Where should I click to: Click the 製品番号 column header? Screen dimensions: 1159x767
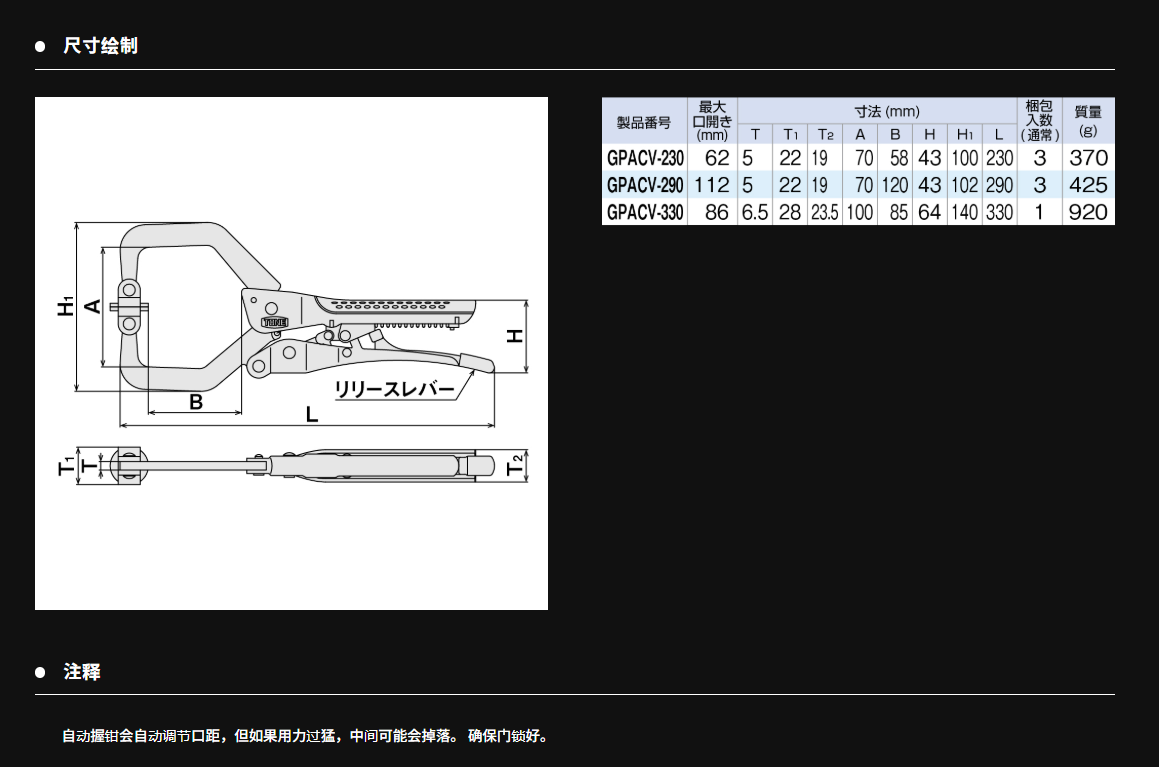[644, 122]
